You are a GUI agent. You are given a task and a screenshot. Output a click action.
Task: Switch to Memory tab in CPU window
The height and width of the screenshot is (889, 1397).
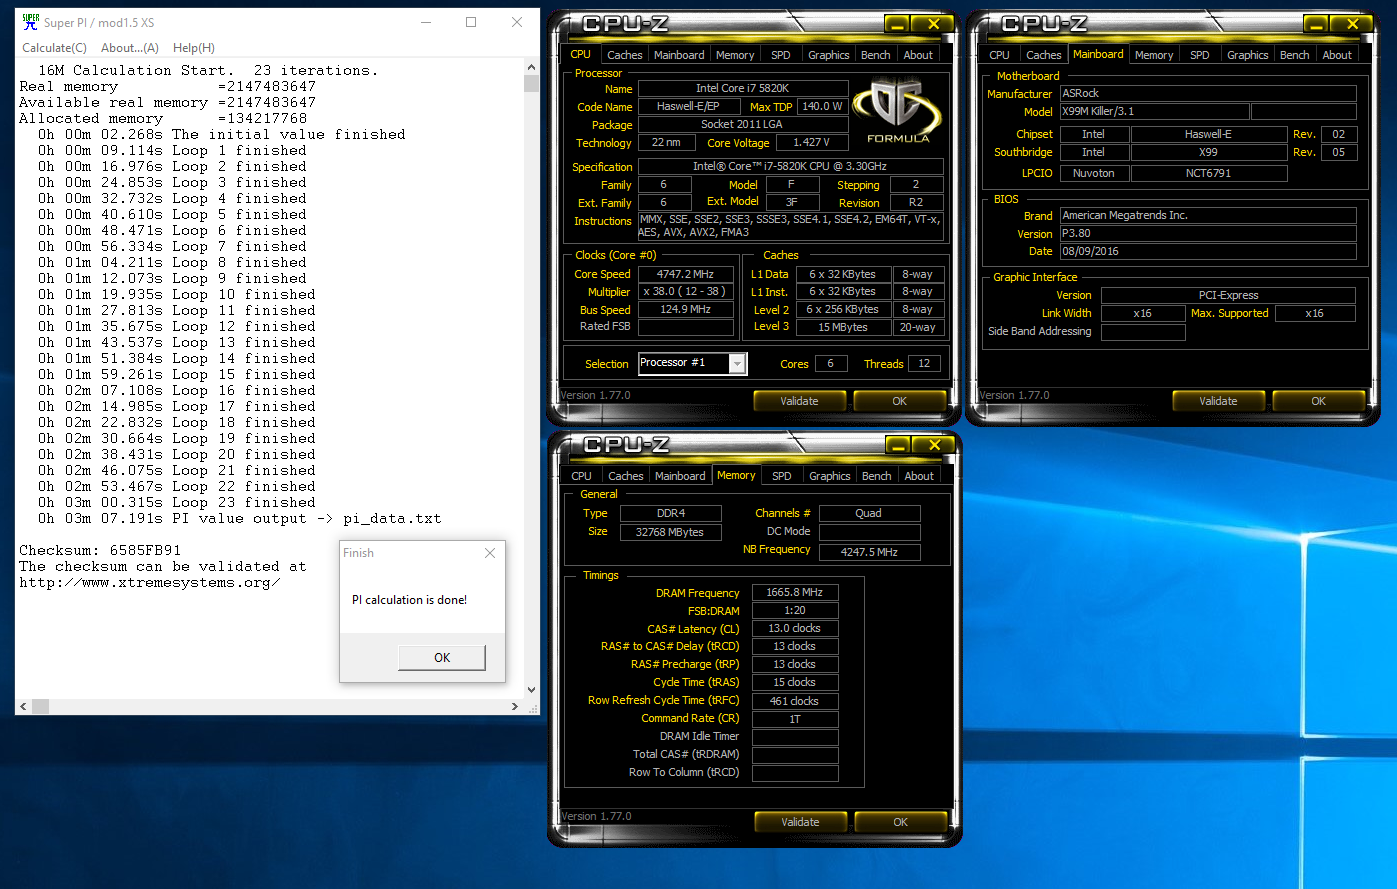coord(735,55)
